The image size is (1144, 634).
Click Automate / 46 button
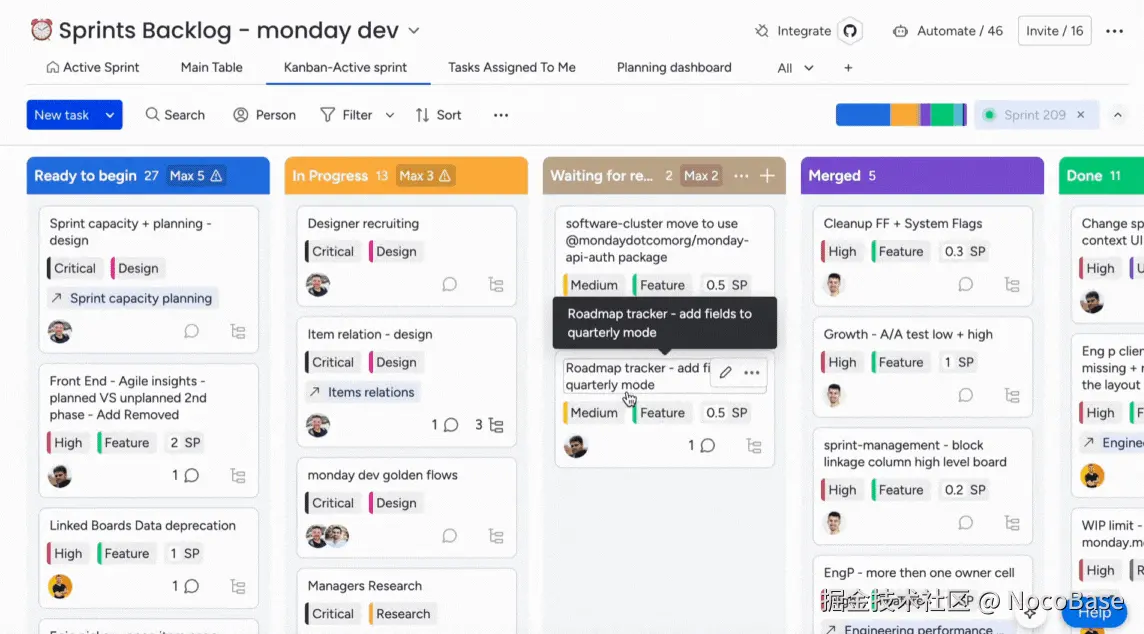coord(948,31)
